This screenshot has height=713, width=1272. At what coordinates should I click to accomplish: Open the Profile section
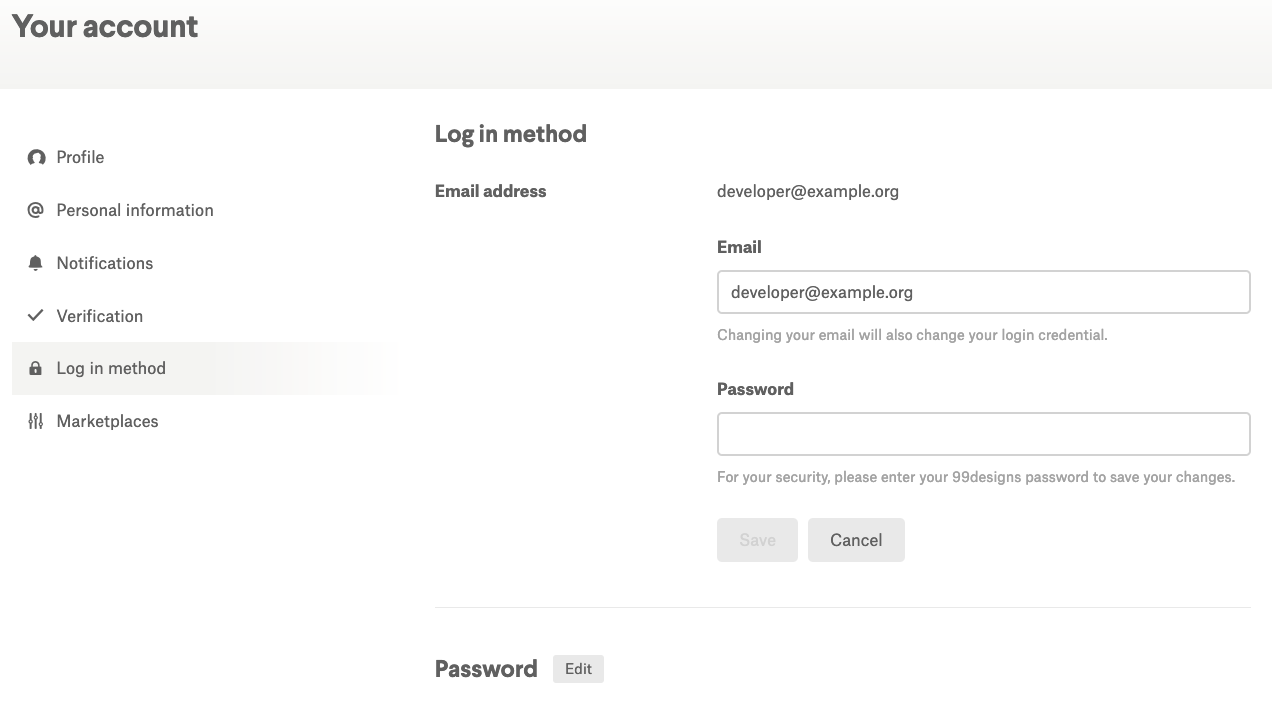(80, 157)
